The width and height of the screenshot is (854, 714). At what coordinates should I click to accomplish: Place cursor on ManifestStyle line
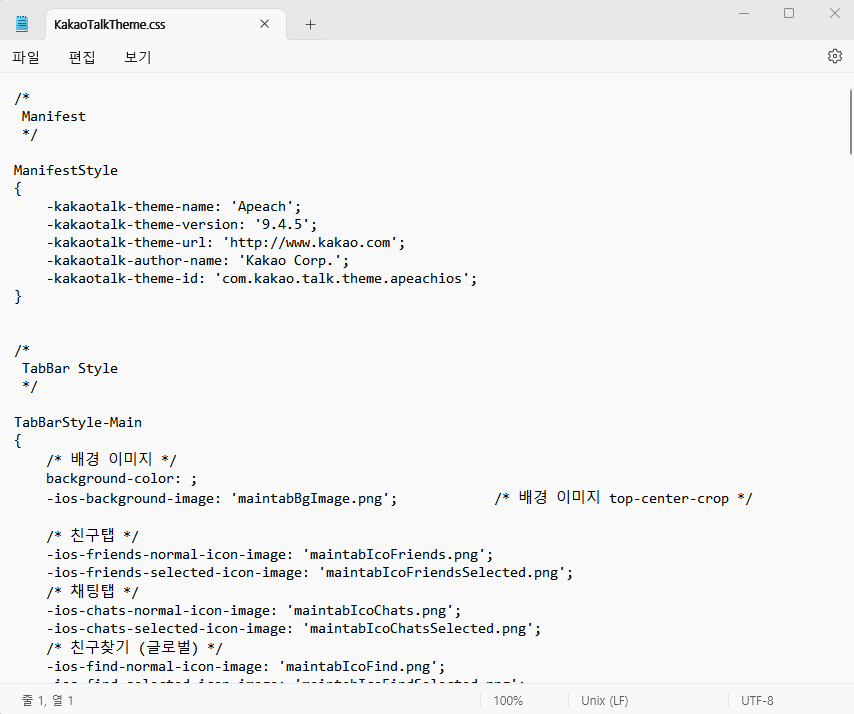coord(66,170)
